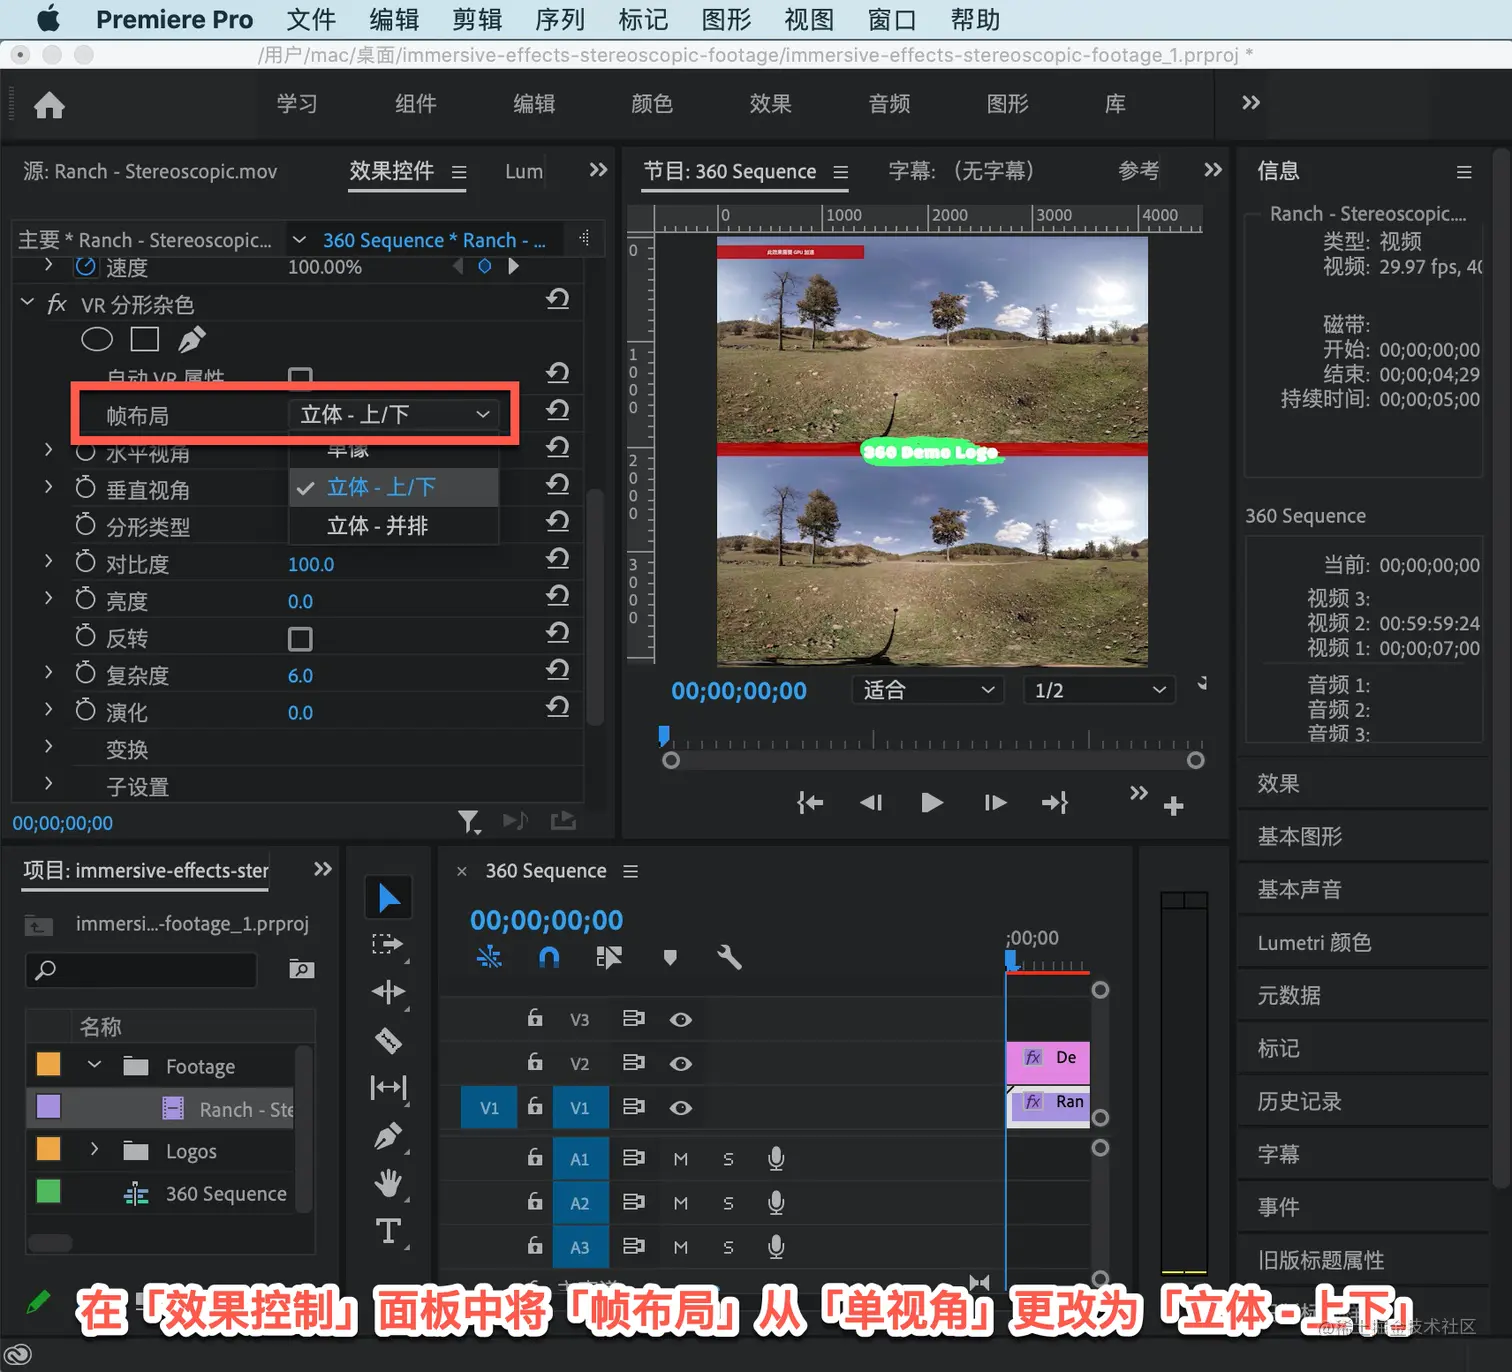The width and height of the screenshot is (1512, 1372).
Task: Switch to the 颜色 workspace
Action: pos(652,104)
